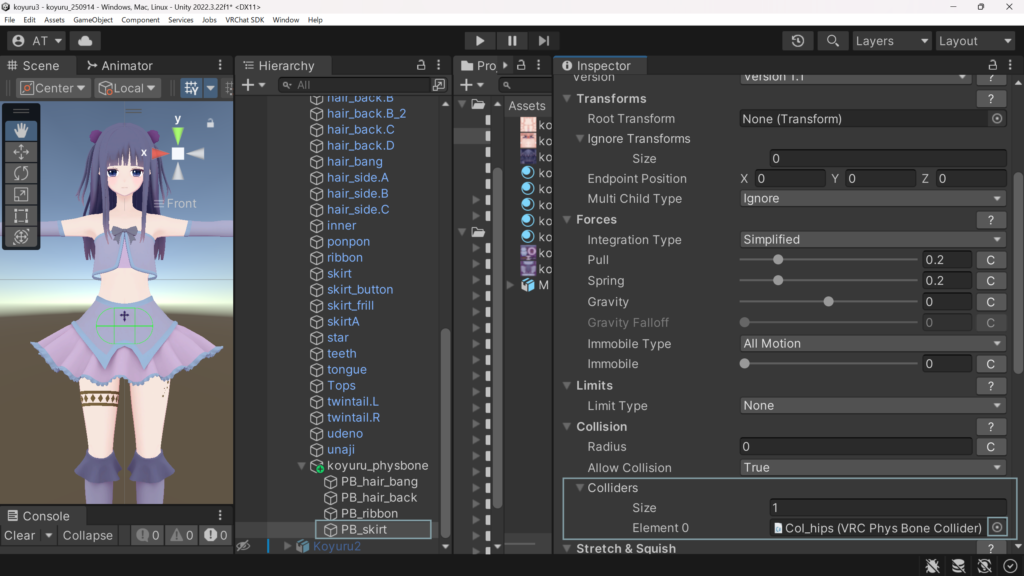This screenshot has height=576, width=1024.
Task: Select the Hand tool in Scene view
Action: [21, 131]
